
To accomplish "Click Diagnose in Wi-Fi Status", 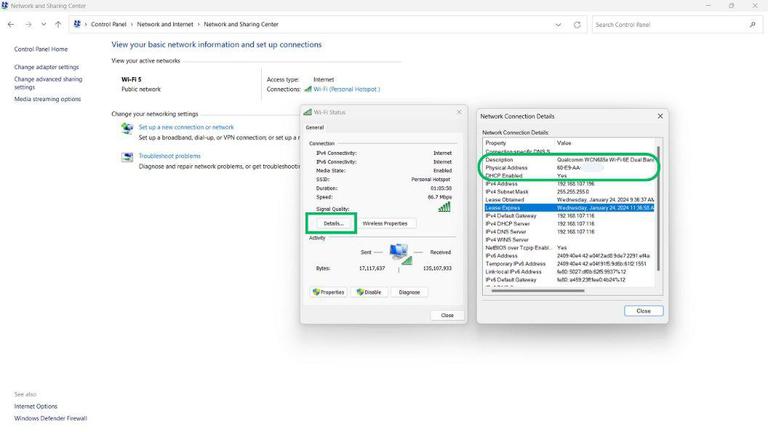I will coord(409,292).
